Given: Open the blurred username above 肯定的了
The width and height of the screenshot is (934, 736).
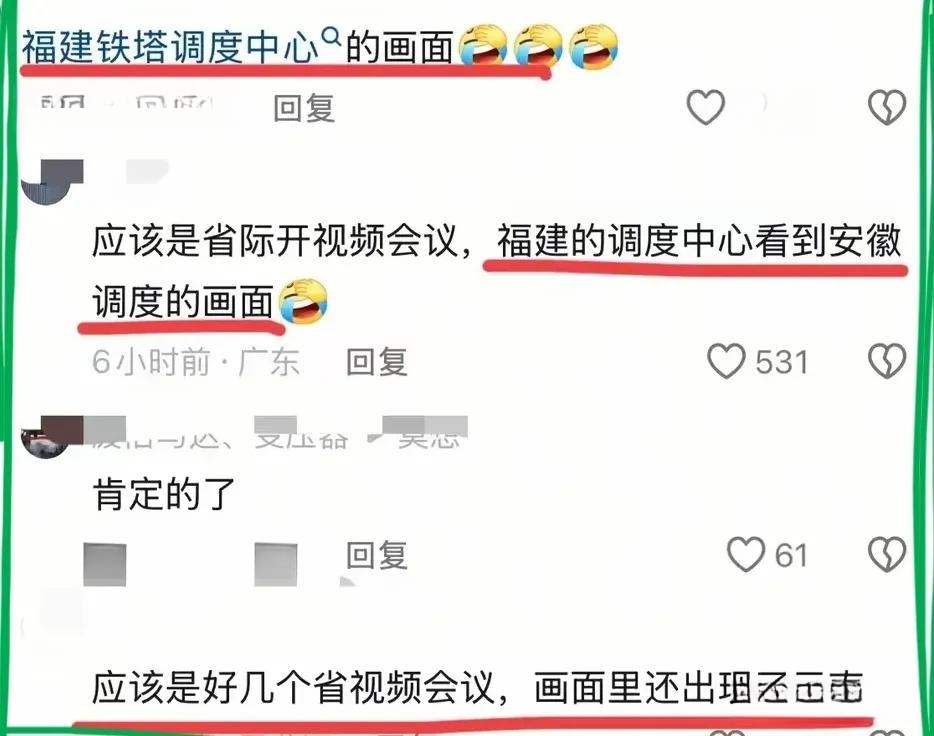Looking at the screenshot, I should (x=275, y=434).
